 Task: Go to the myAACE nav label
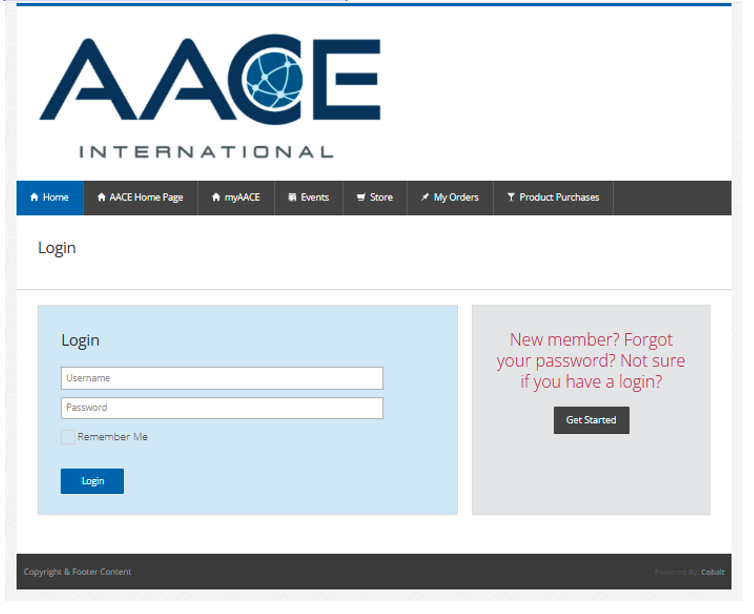[242, 198]
